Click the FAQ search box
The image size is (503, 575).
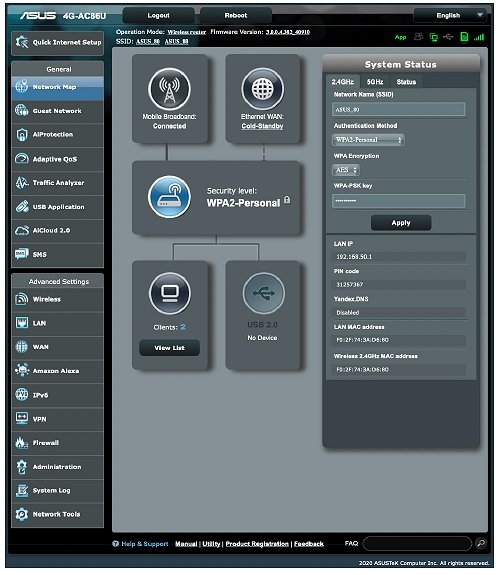click(417, 543)
